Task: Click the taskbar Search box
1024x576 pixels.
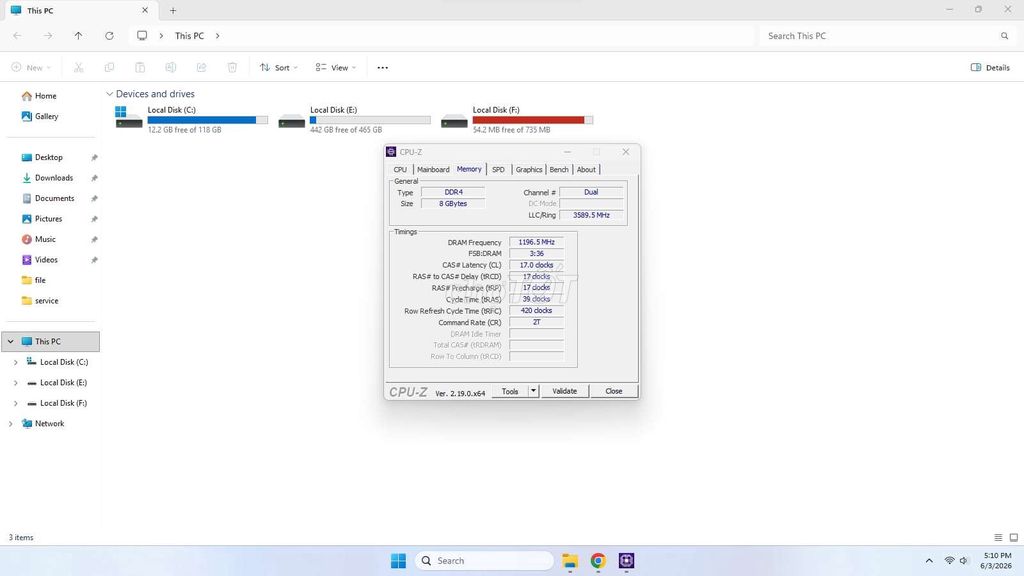Action: 484,560
